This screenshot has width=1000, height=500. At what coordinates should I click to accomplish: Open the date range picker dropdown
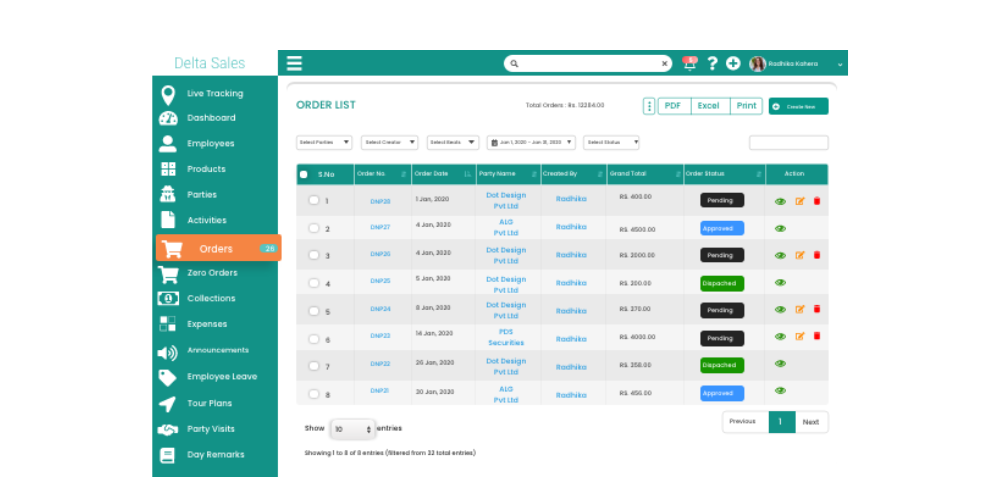531,142
